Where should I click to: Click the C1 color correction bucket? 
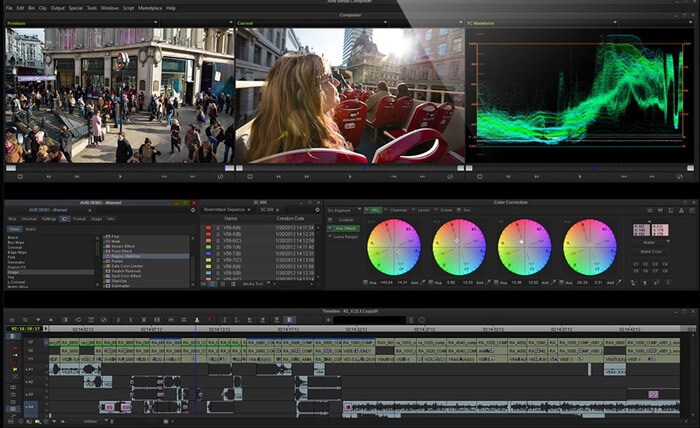pyautogui.click(x=636, y=264)
